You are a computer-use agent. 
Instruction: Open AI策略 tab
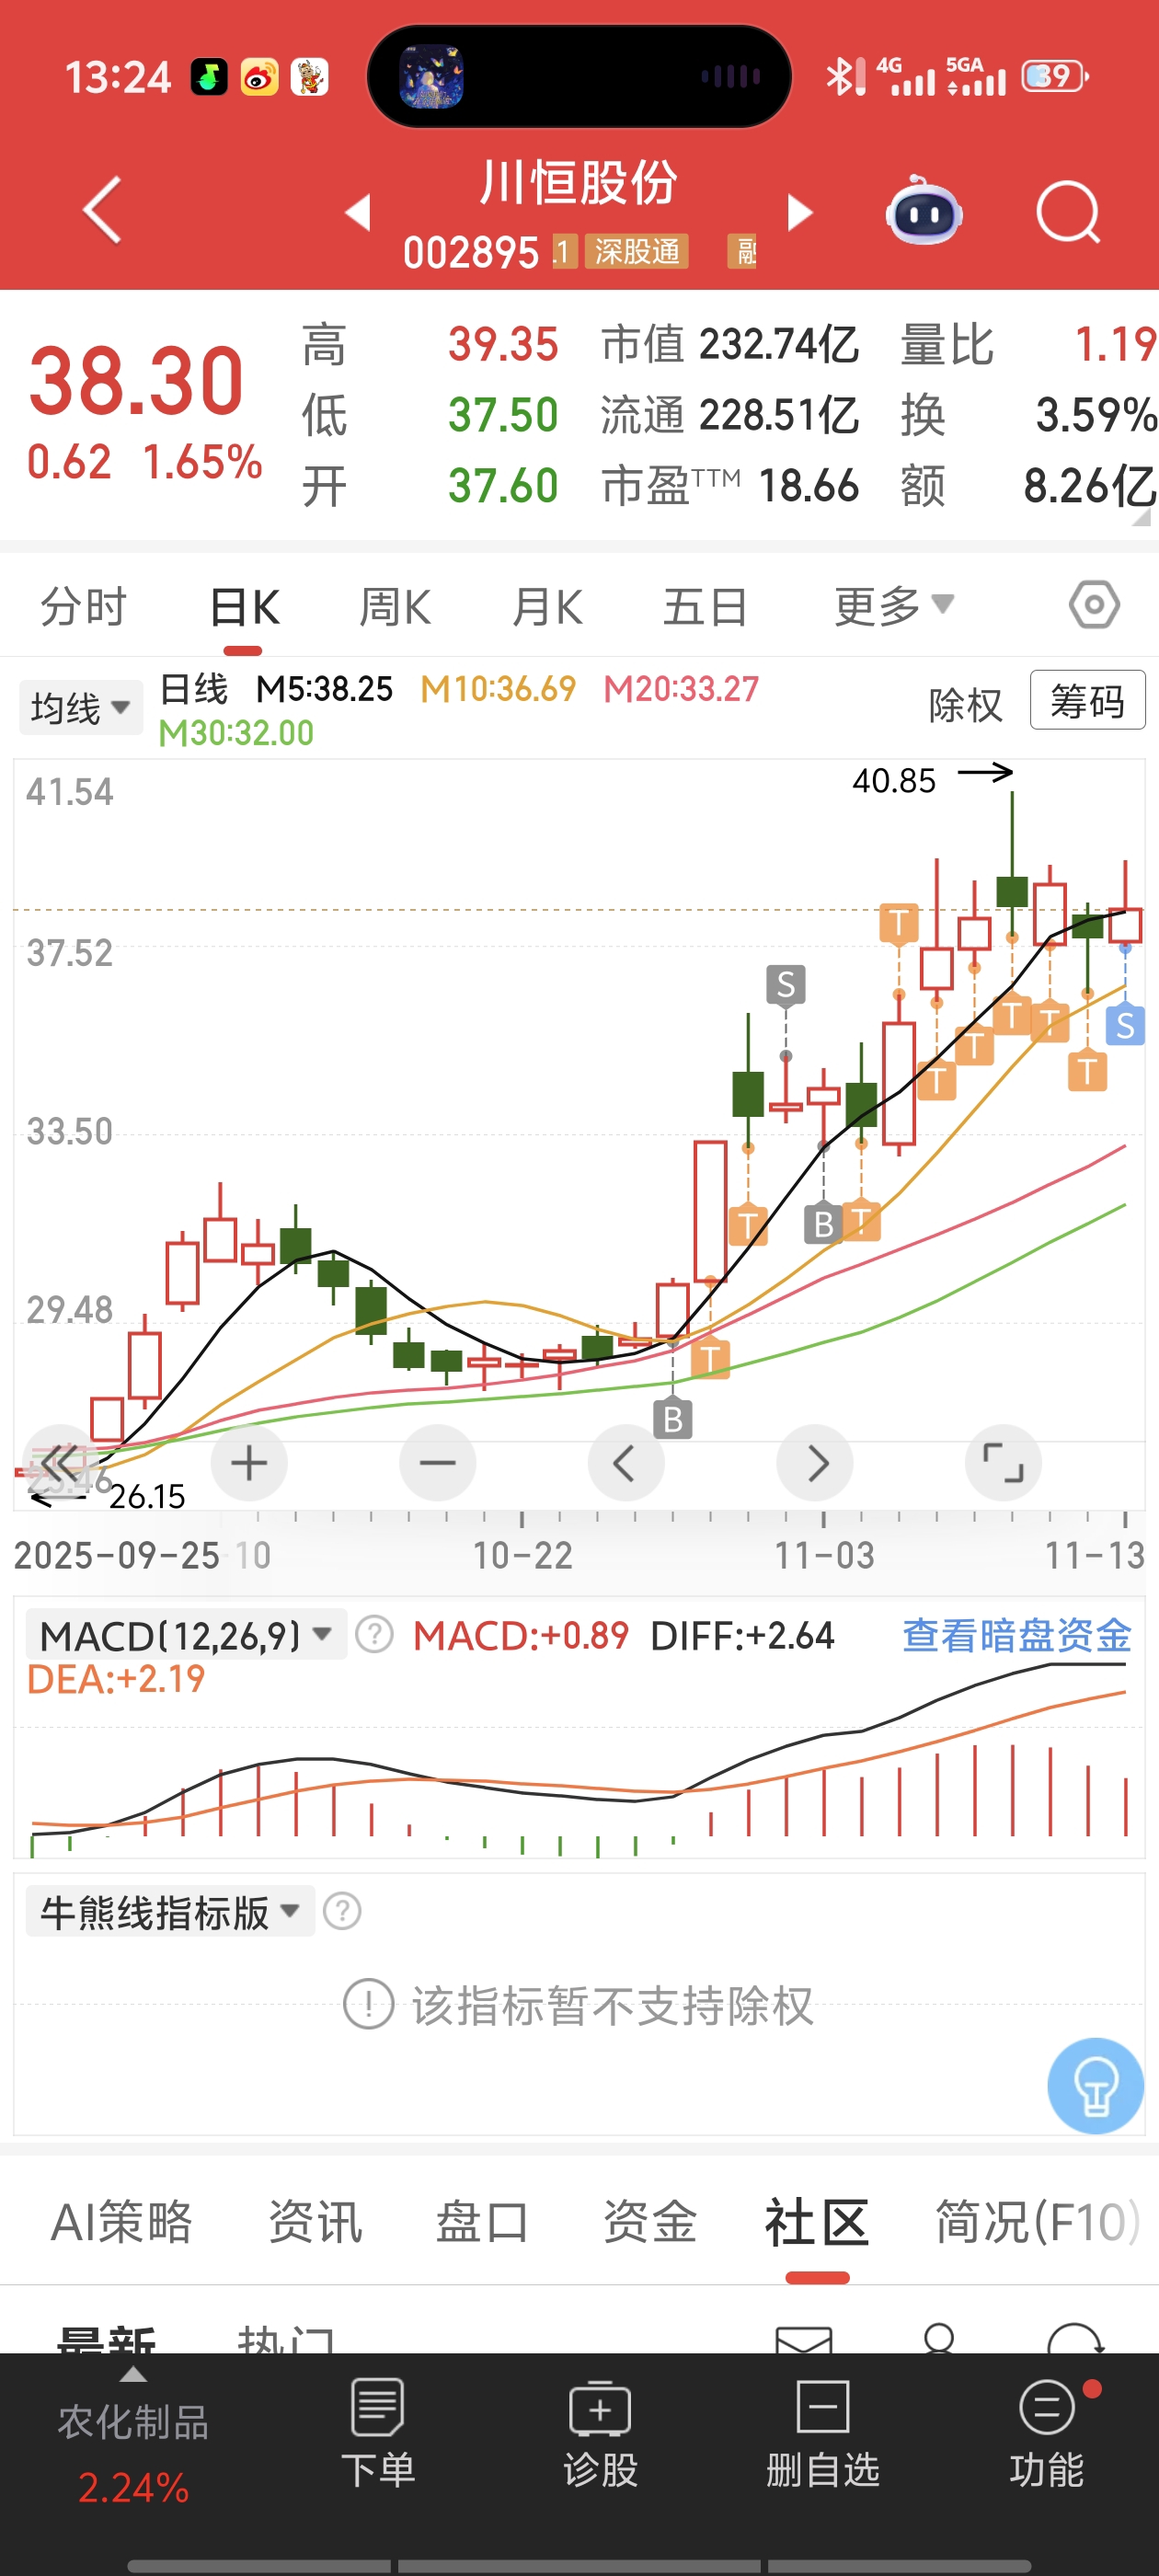[121, 2222]
